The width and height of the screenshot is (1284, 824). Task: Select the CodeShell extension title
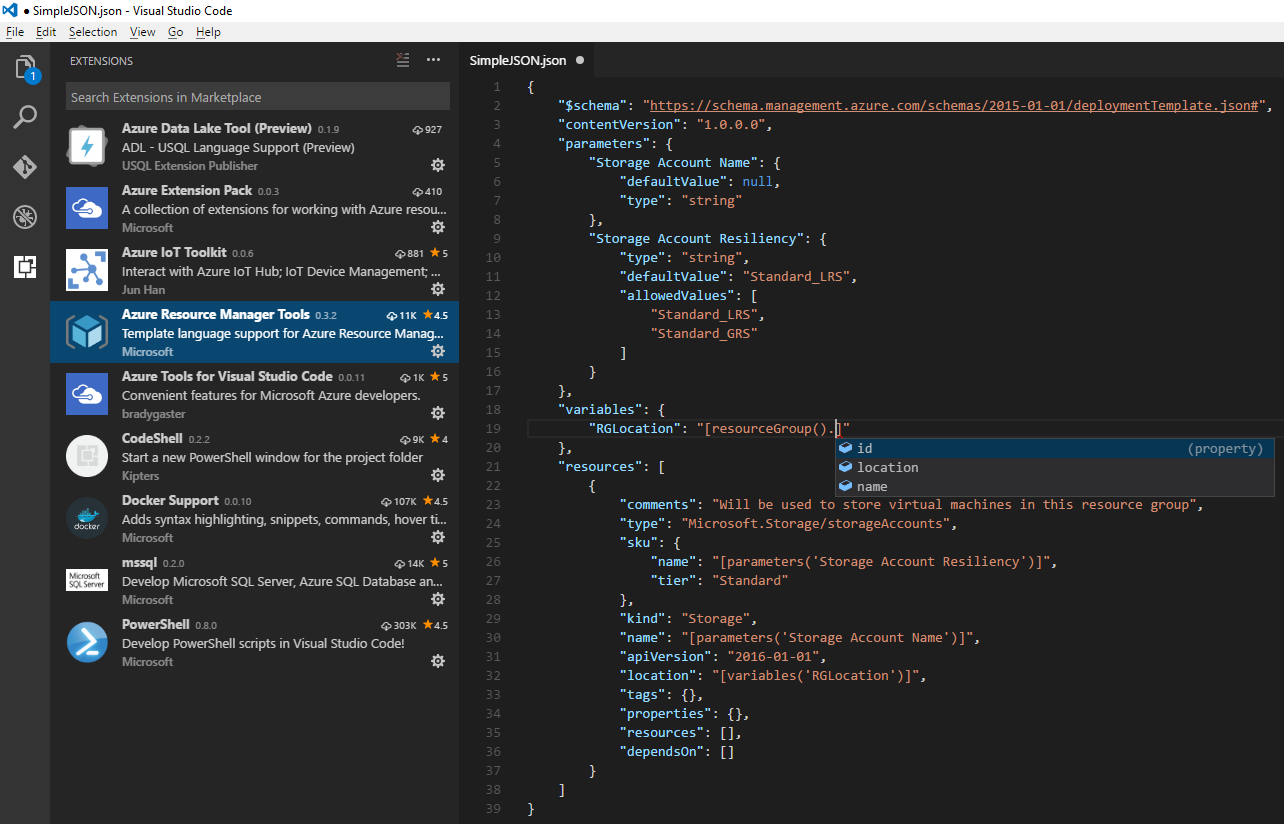pyautogui.click(x=151, y=438)
